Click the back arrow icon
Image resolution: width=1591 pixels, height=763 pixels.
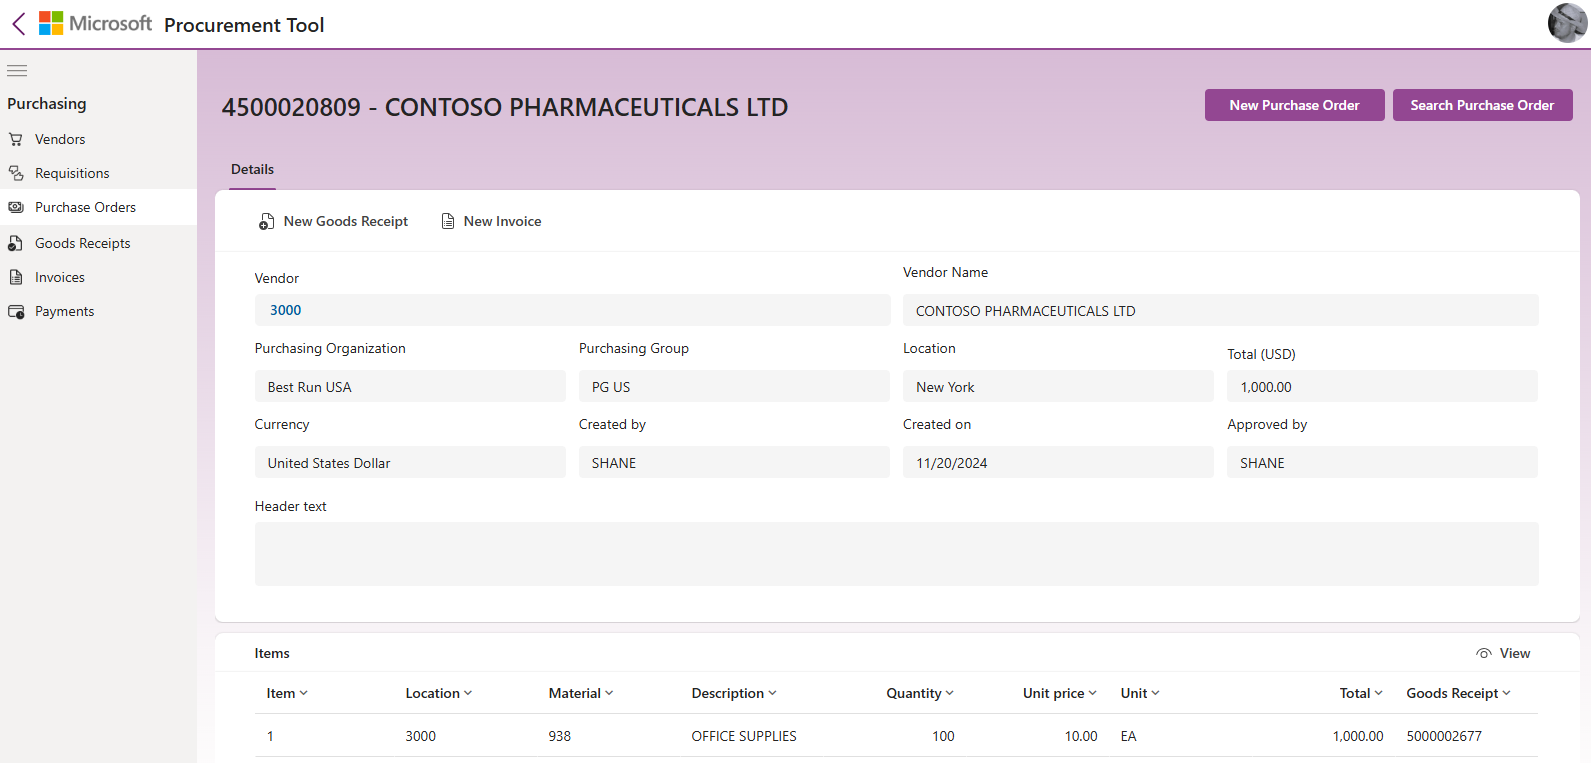point(19,24)
